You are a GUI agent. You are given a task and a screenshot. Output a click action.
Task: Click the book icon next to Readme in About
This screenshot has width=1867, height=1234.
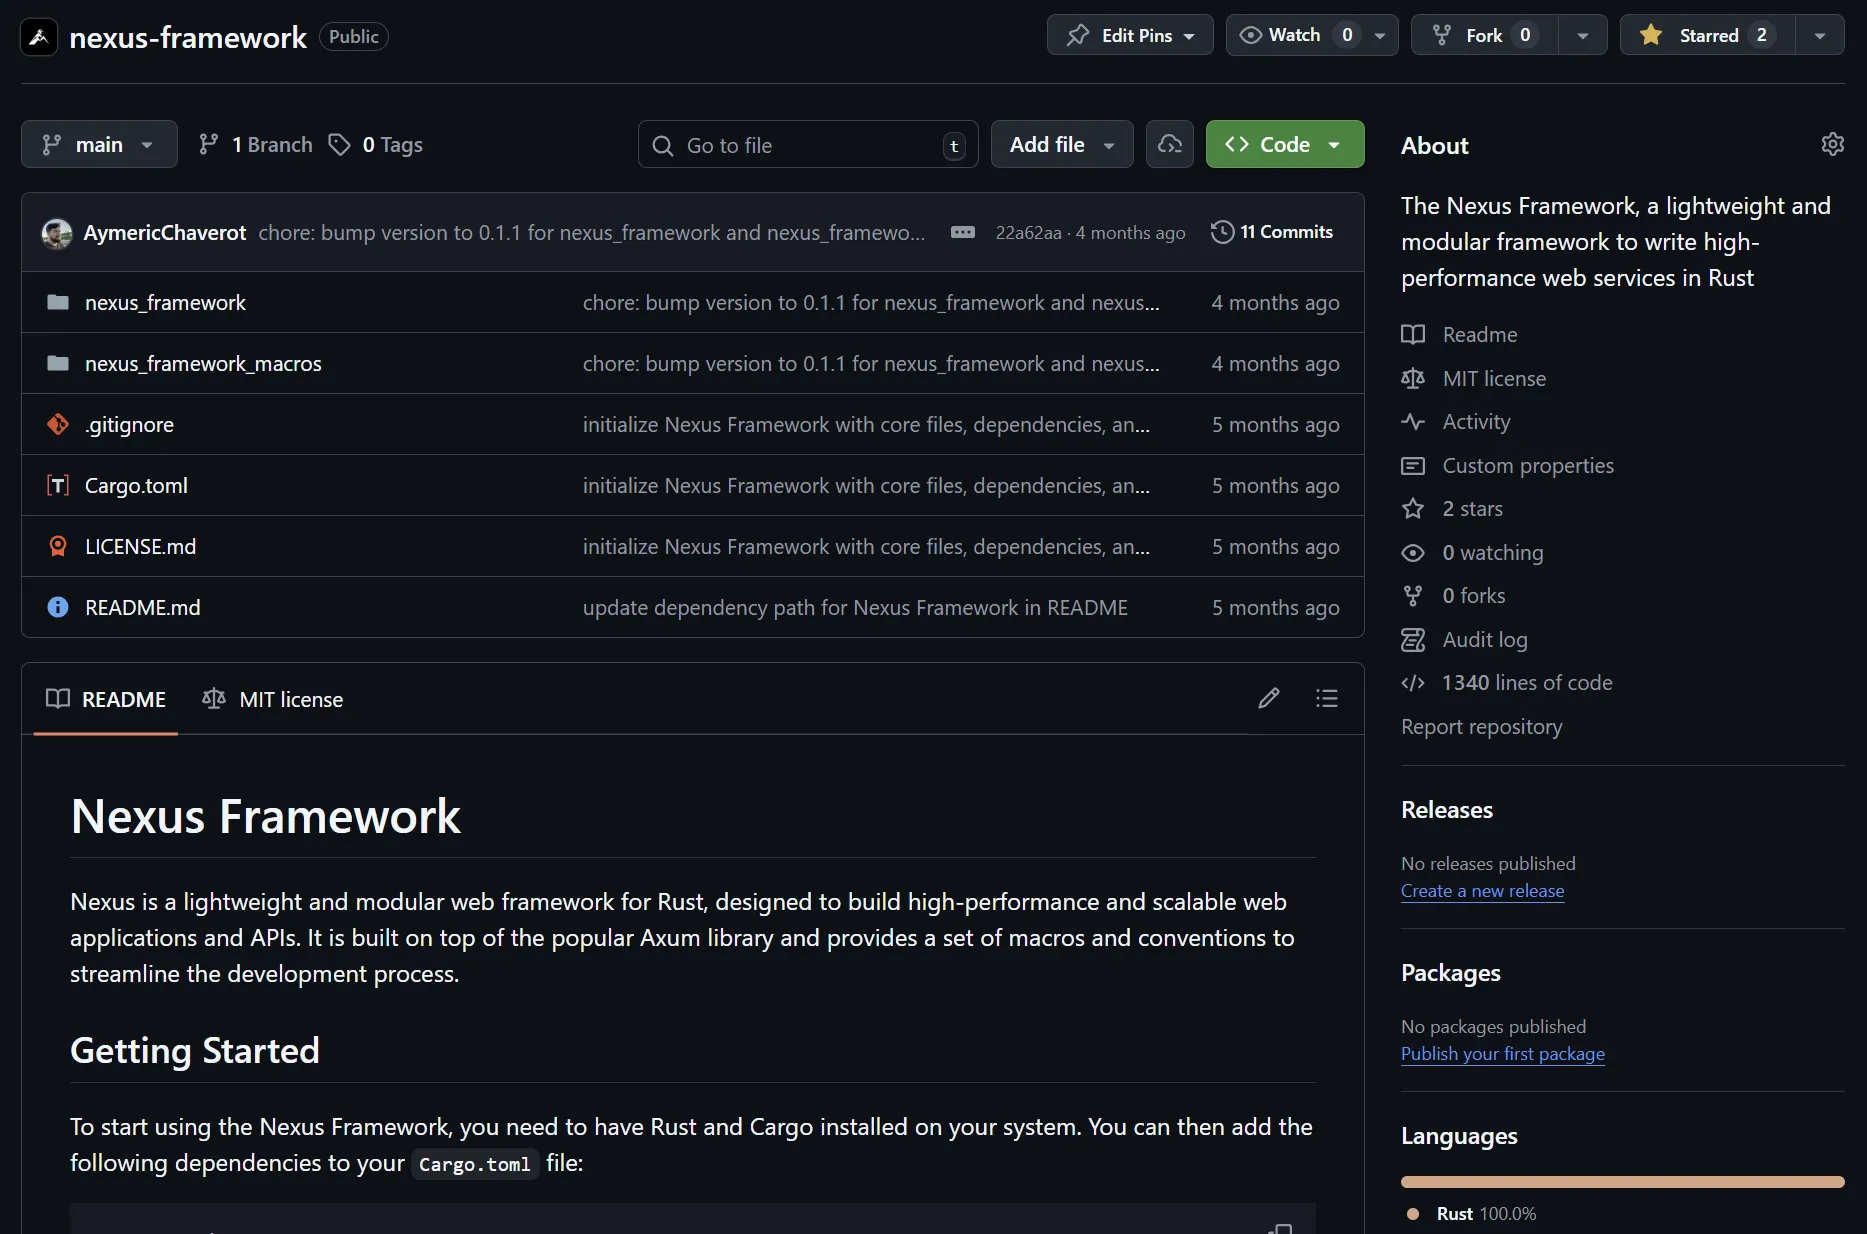pyautogui.click(x=1413, y=334)
